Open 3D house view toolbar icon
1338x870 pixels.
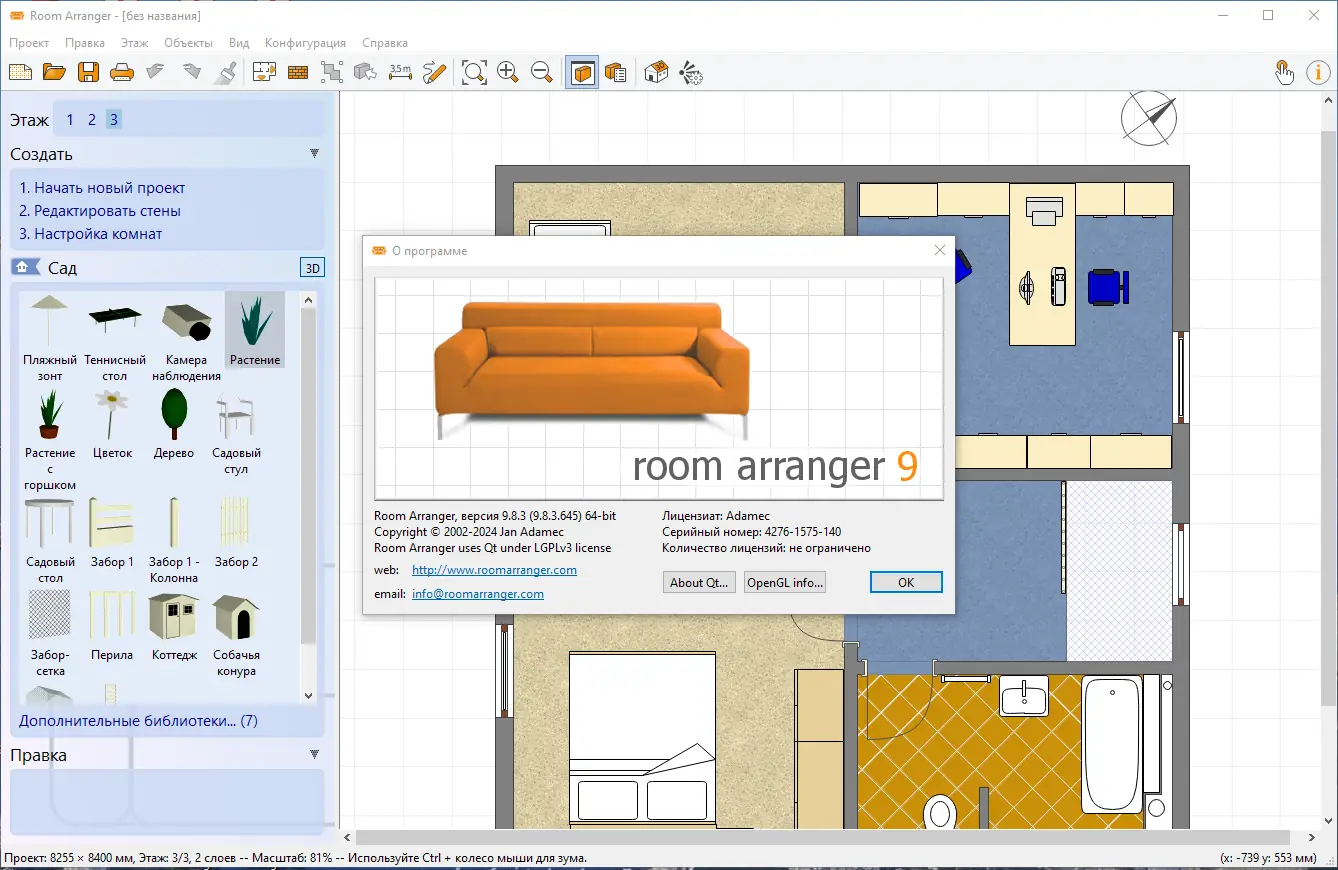click(x=656, y=72)
